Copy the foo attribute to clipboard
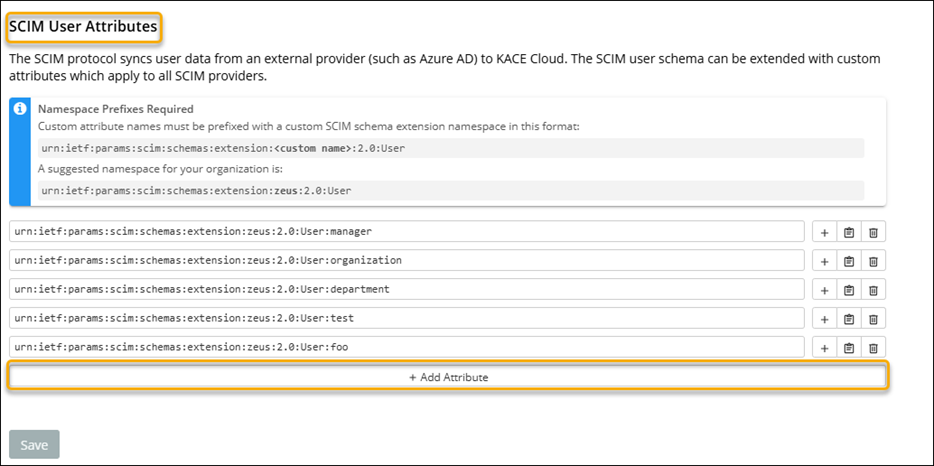The image size is (934, 466). pyautogui.click(x=849, y=348)
